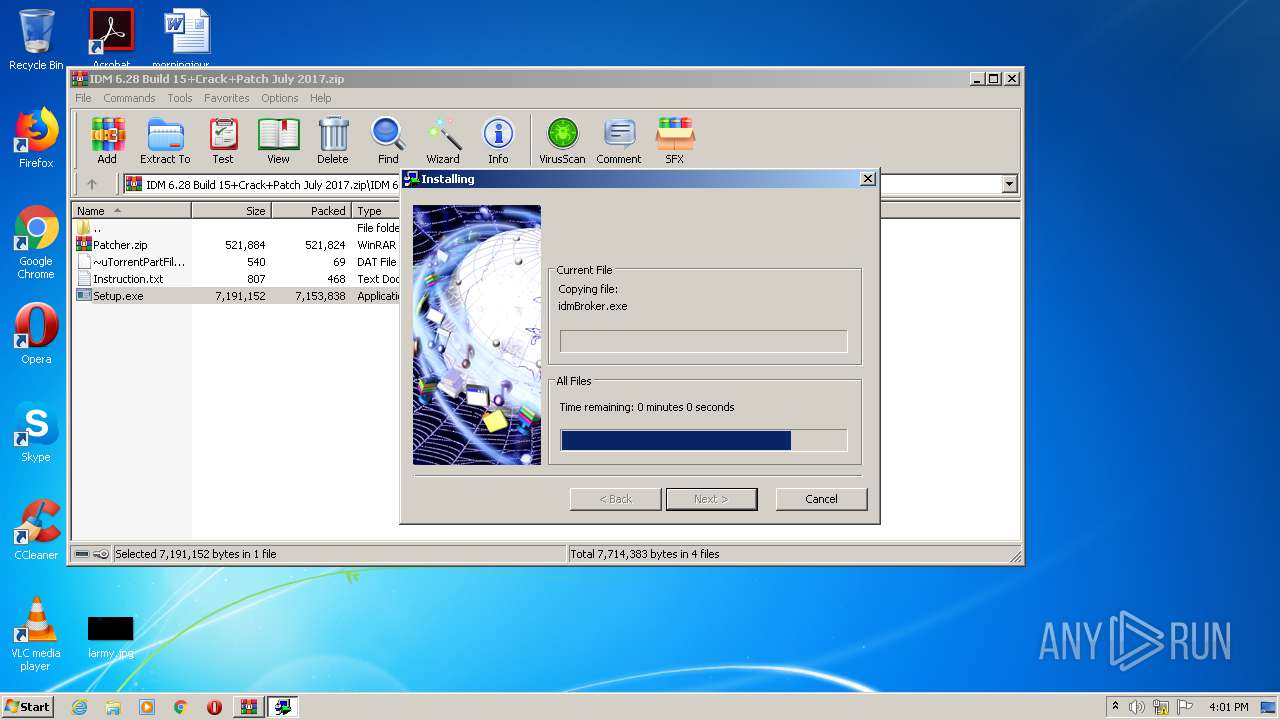Click the disabled Next button
The width and height of the screenshot is (1280, 720).
[x=711, y=499]
